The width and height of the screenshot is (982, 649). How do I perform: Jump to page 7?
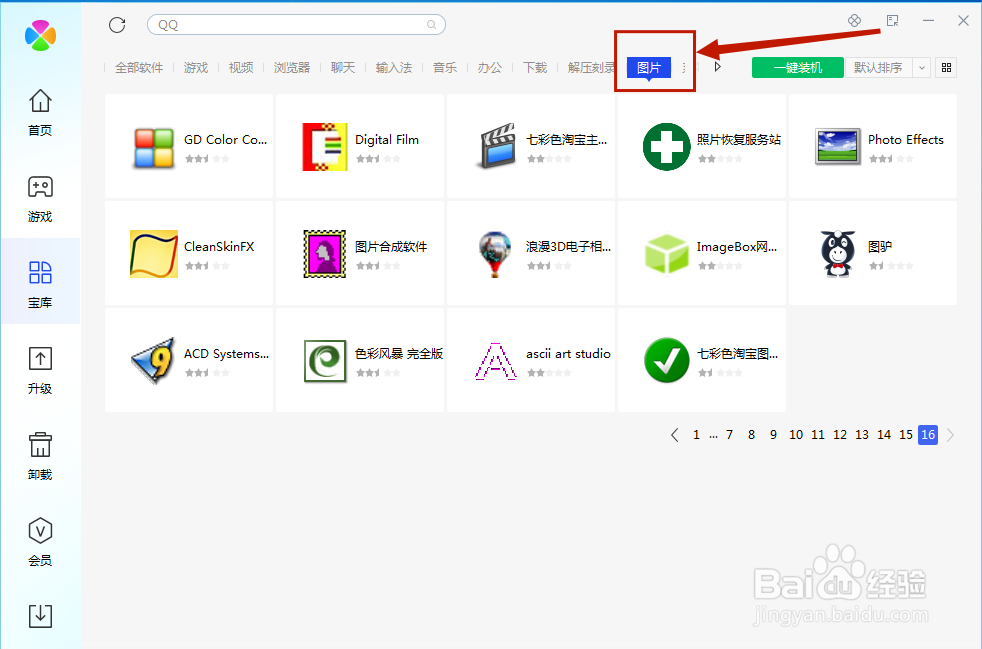pos(729,435)
